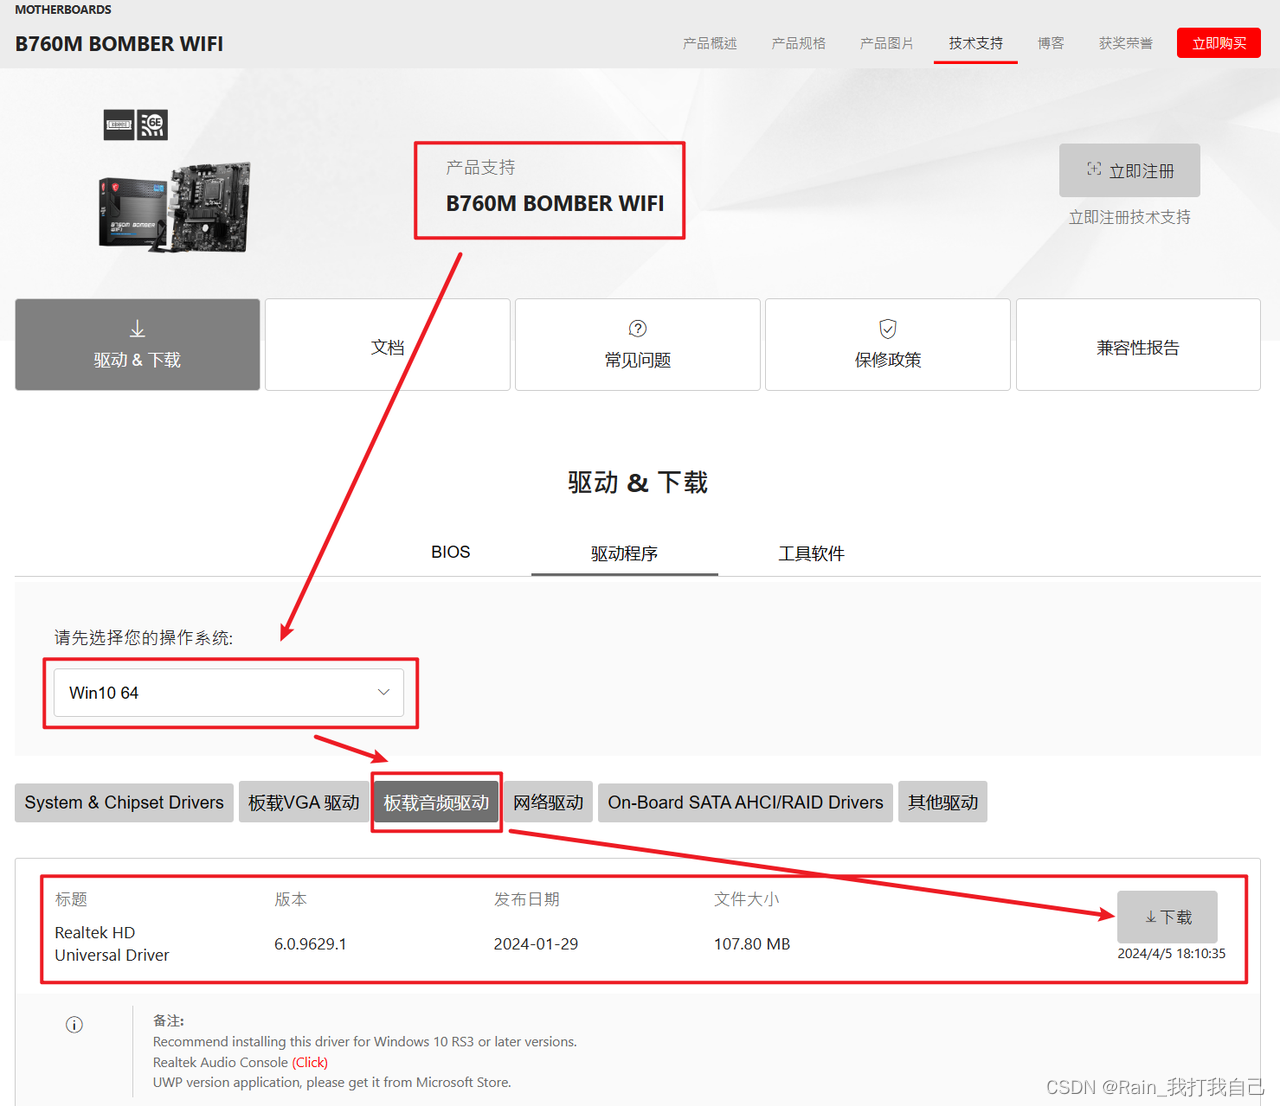Select the 板载VGA 驱动 category
1280x1106 pixels.
pos(304,802)
